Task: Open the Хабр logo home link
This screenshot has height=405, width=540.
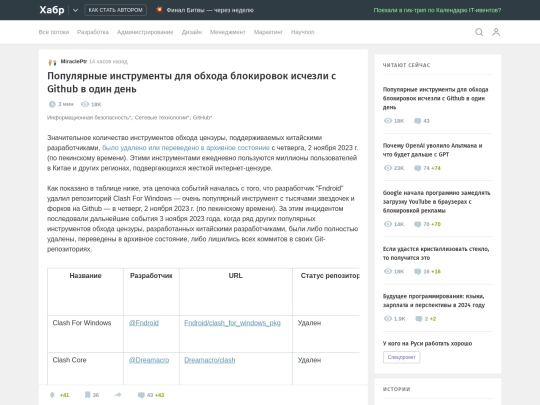Action: point(52,10)
